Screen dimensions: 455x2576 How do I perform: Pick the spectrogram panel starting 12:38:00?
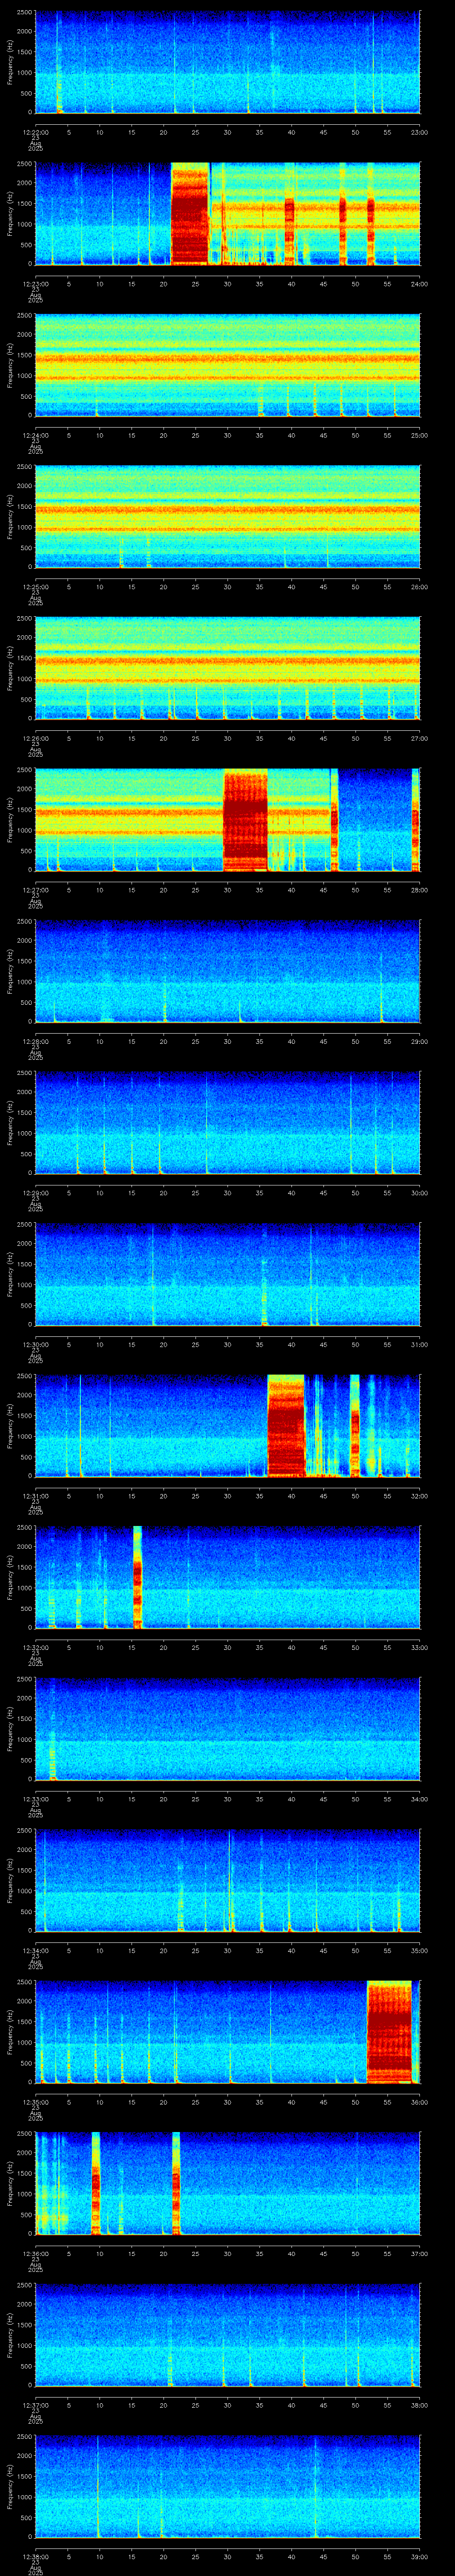coord(227,2486)
